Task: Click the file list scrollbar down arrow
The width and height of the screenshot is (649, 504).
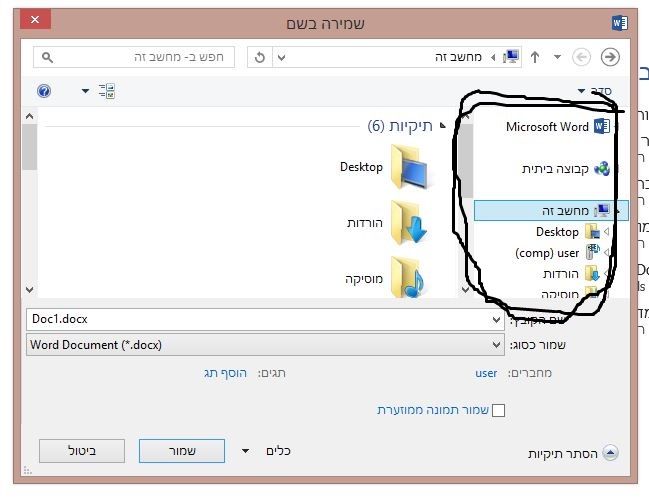Action: (29, 289)
